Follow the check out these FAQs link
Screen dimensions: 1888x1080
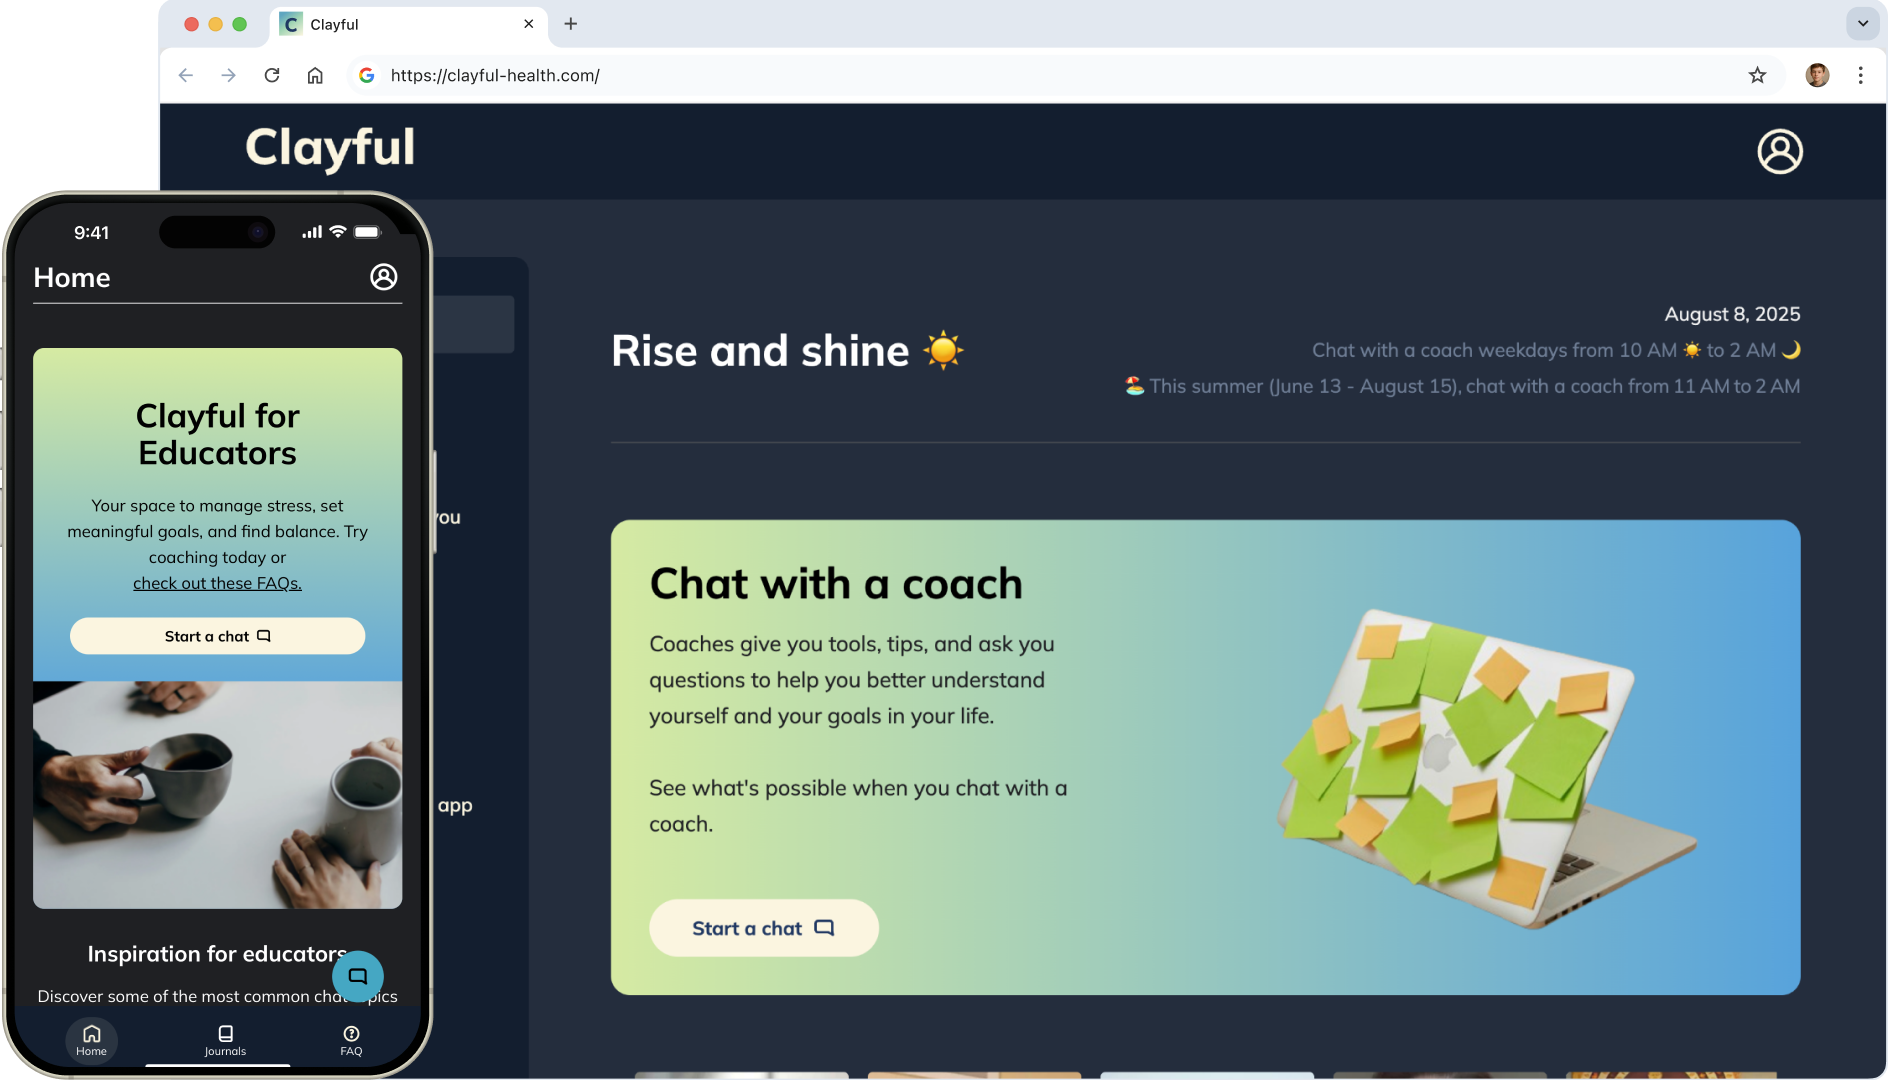(217, 583)
